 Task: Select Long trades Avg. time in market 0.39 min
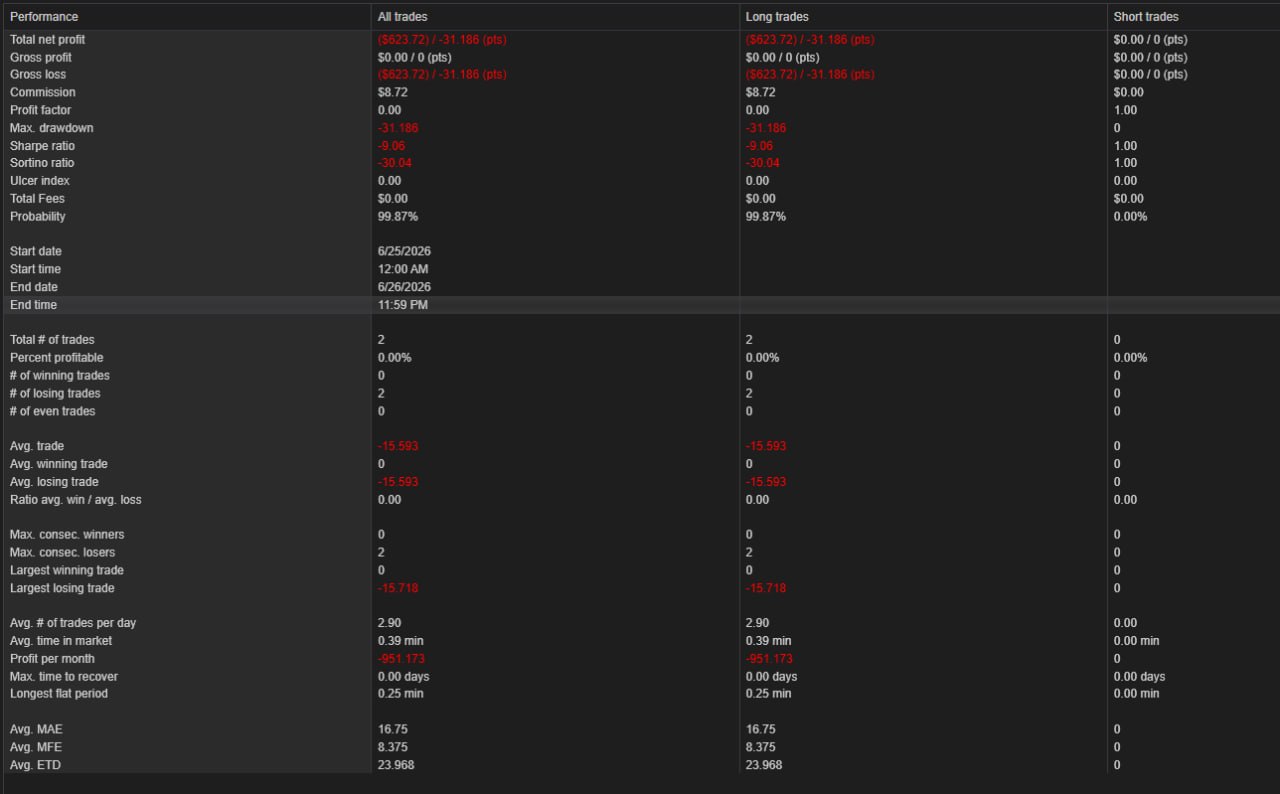pyautogui.click(x=768, y=641)
